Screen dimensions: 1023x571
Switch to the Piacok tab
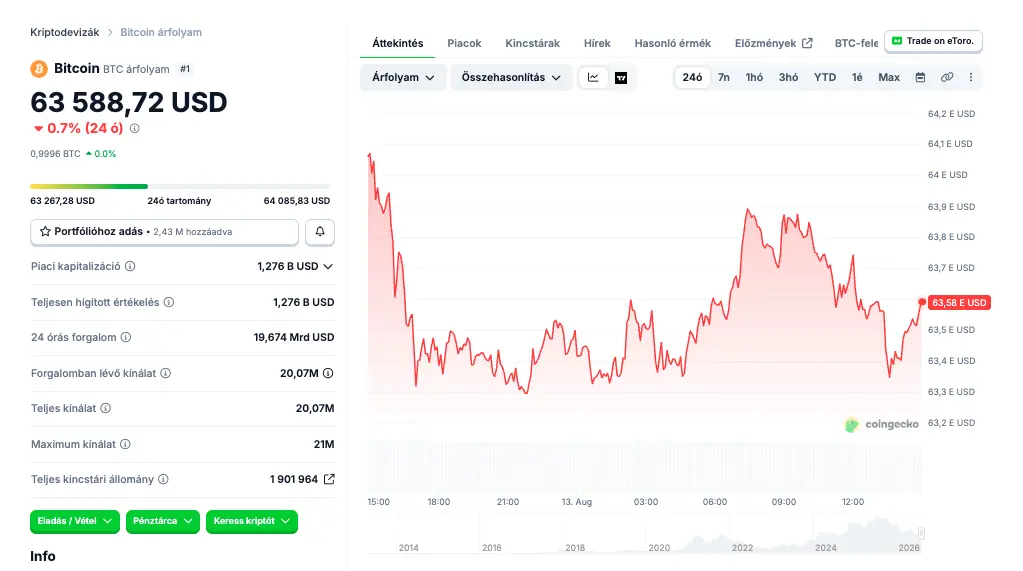click(464, 43)
